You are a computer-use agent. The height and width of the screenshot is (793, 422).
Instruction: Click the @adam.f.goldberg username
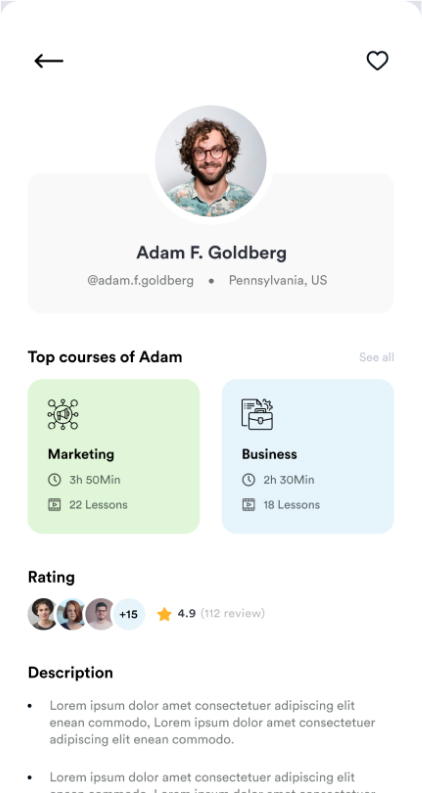(140, 280)
